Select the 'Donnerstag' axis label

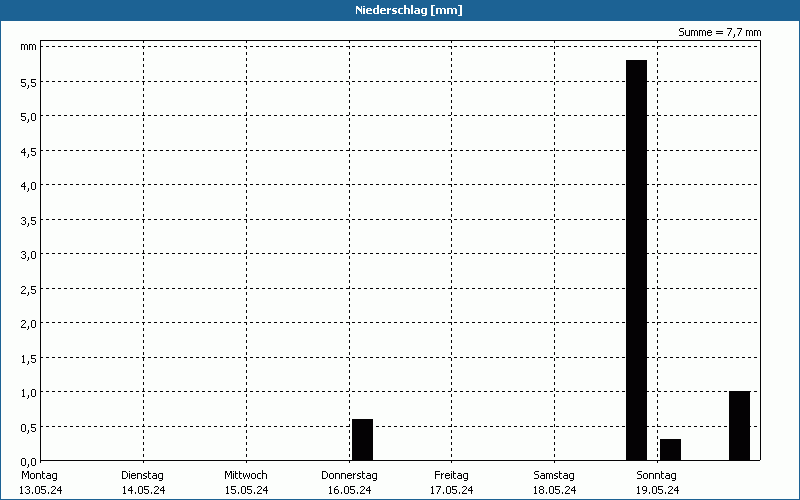(x=349, y=475)
